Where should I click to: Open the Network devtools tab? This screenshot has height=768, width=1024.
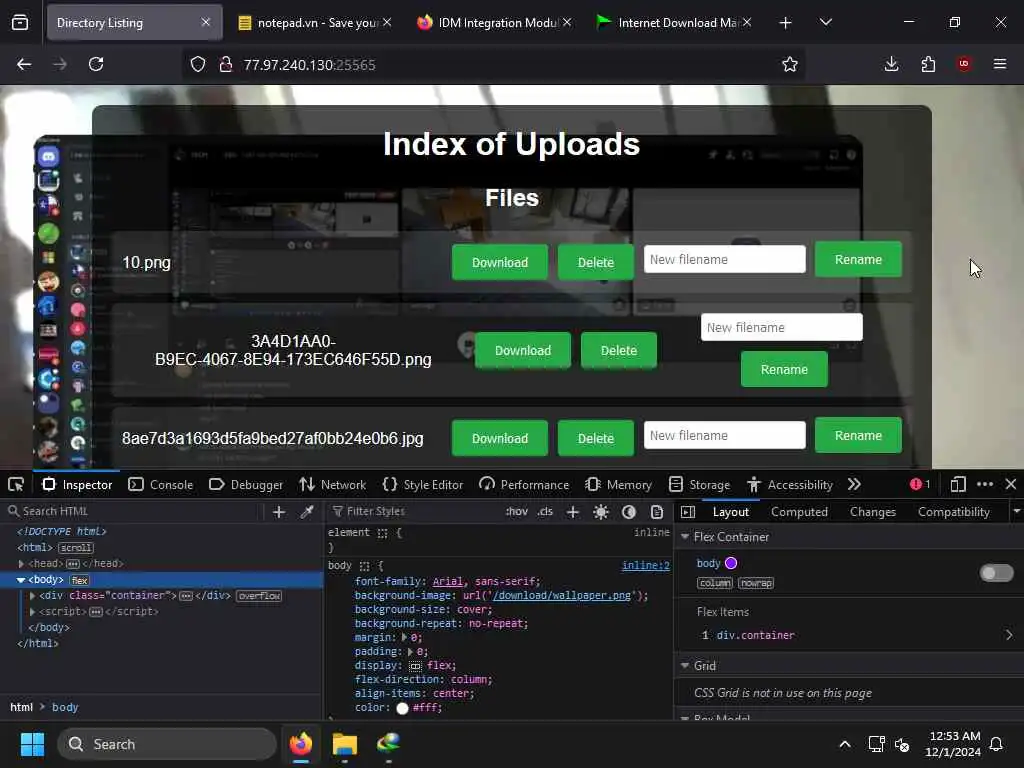tap(332, 485)
